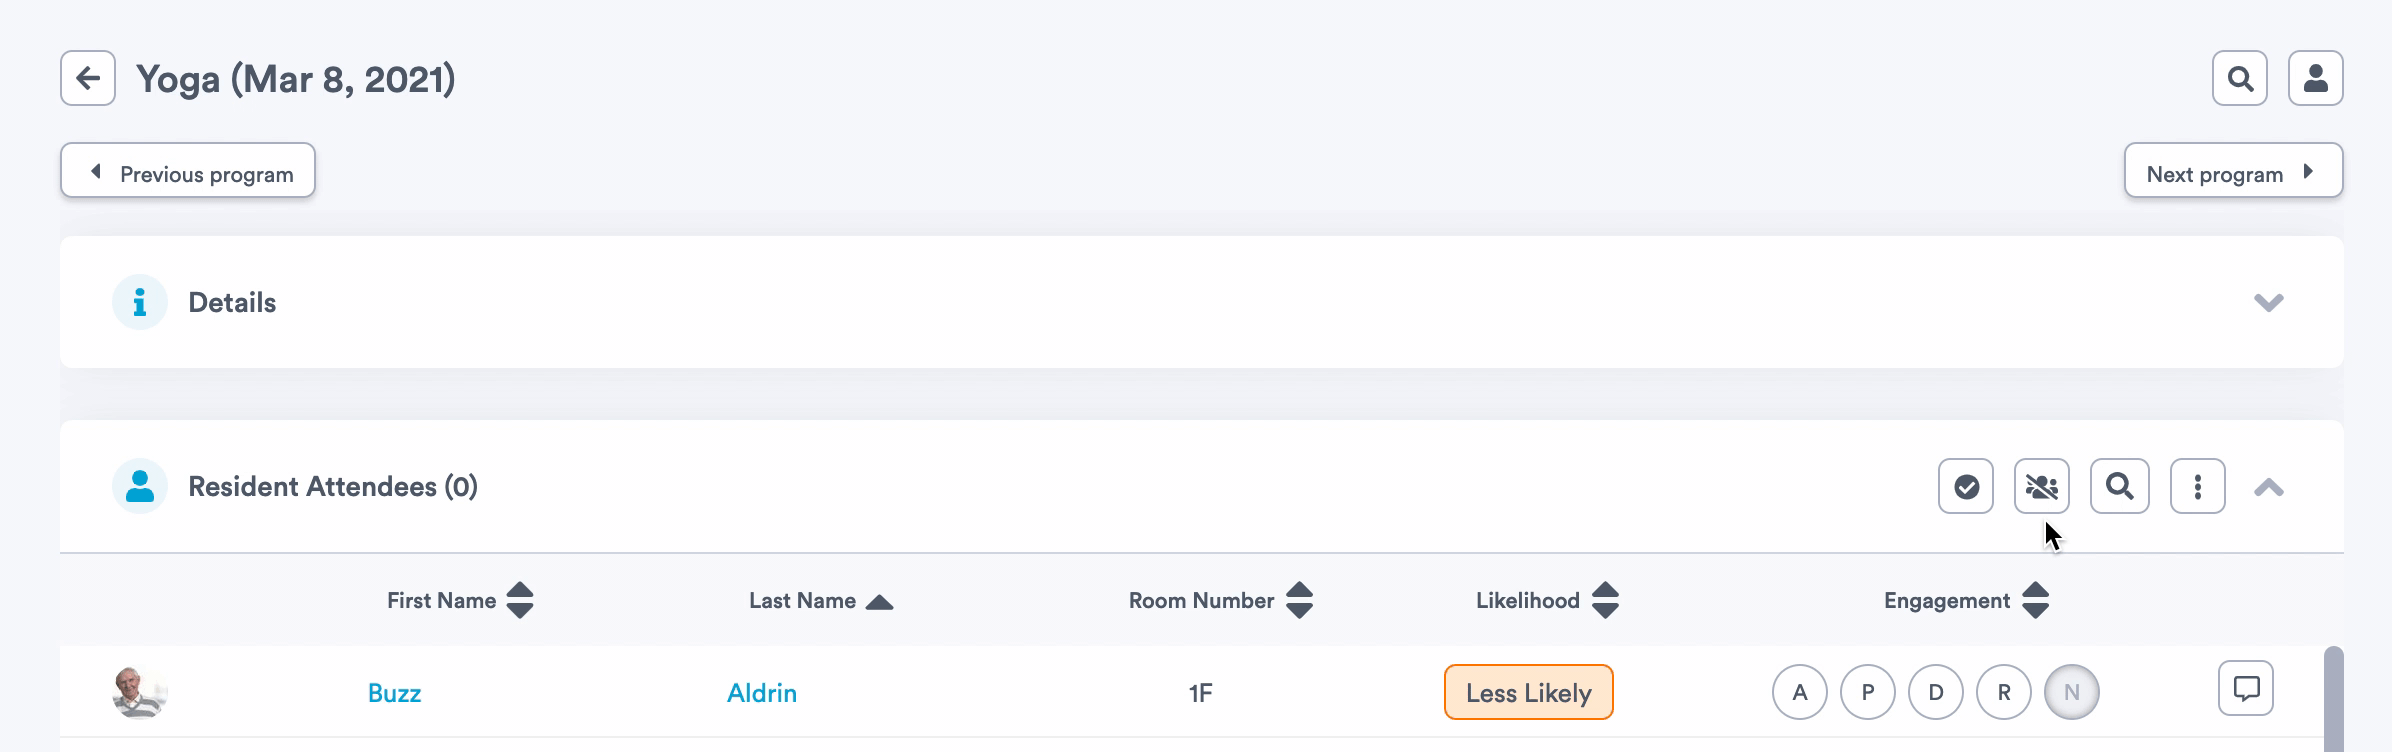
Task: Select engagement P for Buzz Aldrin
Action: tap(1867, 692)
